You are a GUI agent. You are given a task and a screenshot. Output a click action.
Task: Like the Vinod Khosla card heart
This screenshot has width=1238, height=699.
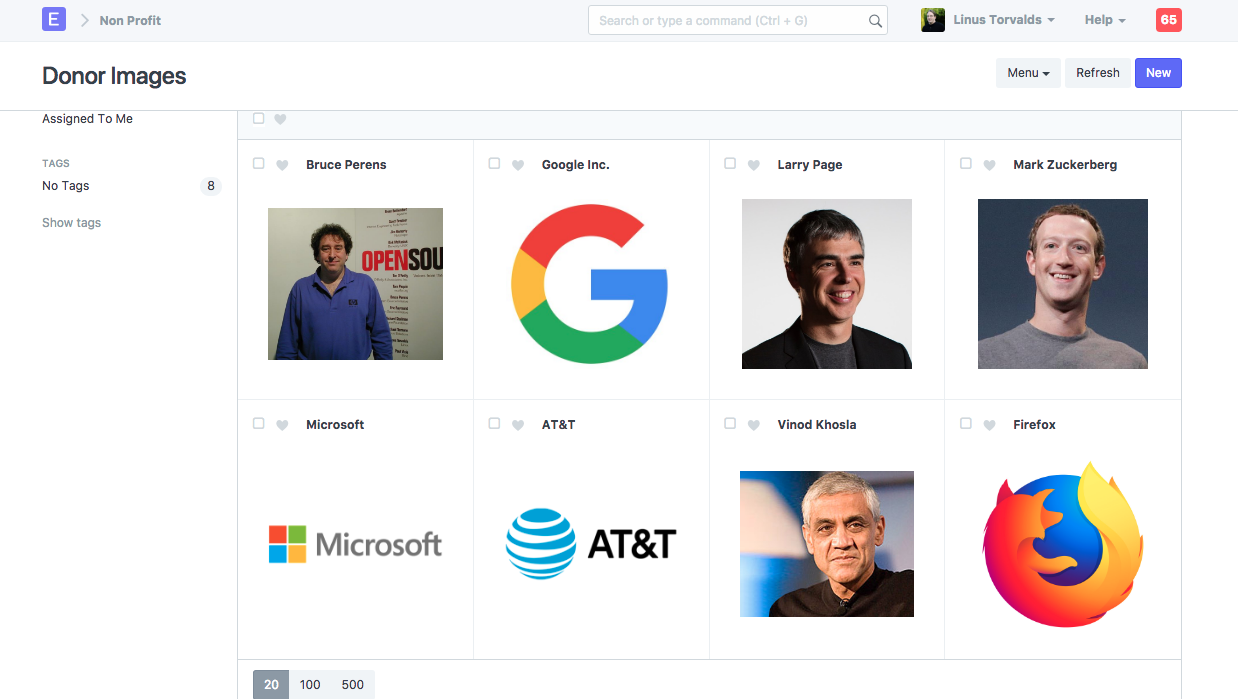754,425
